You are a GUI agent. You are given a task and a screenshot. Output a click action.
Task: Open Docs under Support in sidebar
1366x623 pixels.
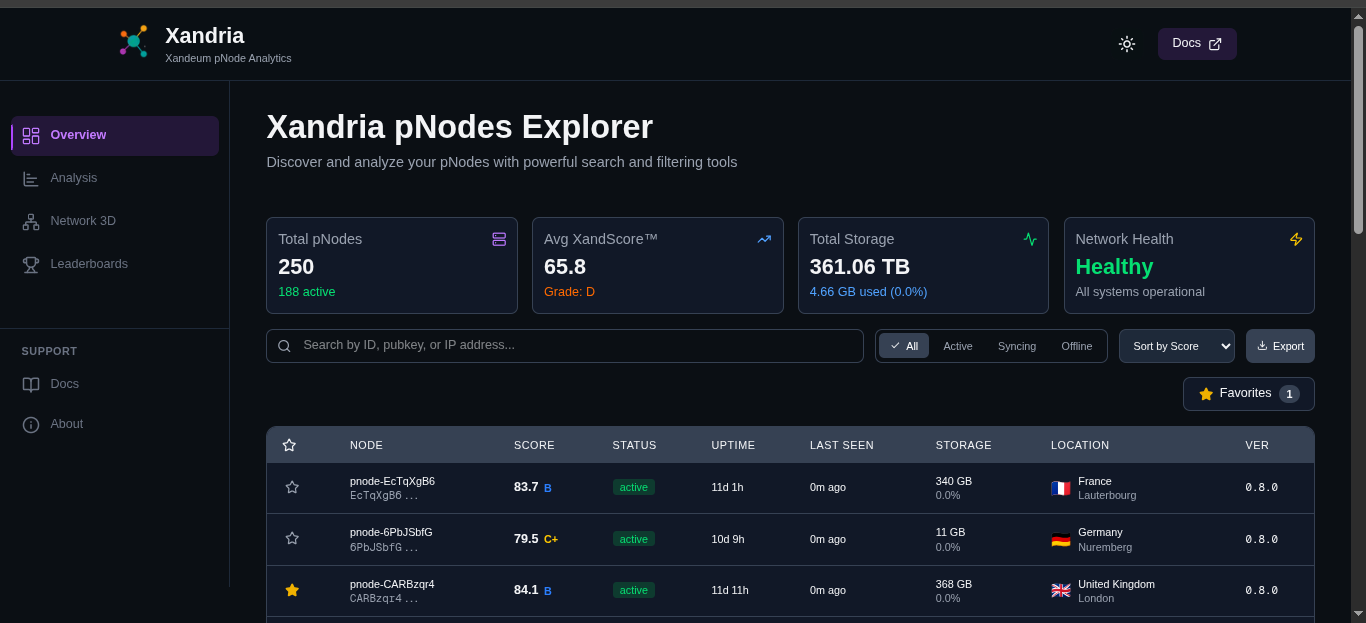[115, 384]
